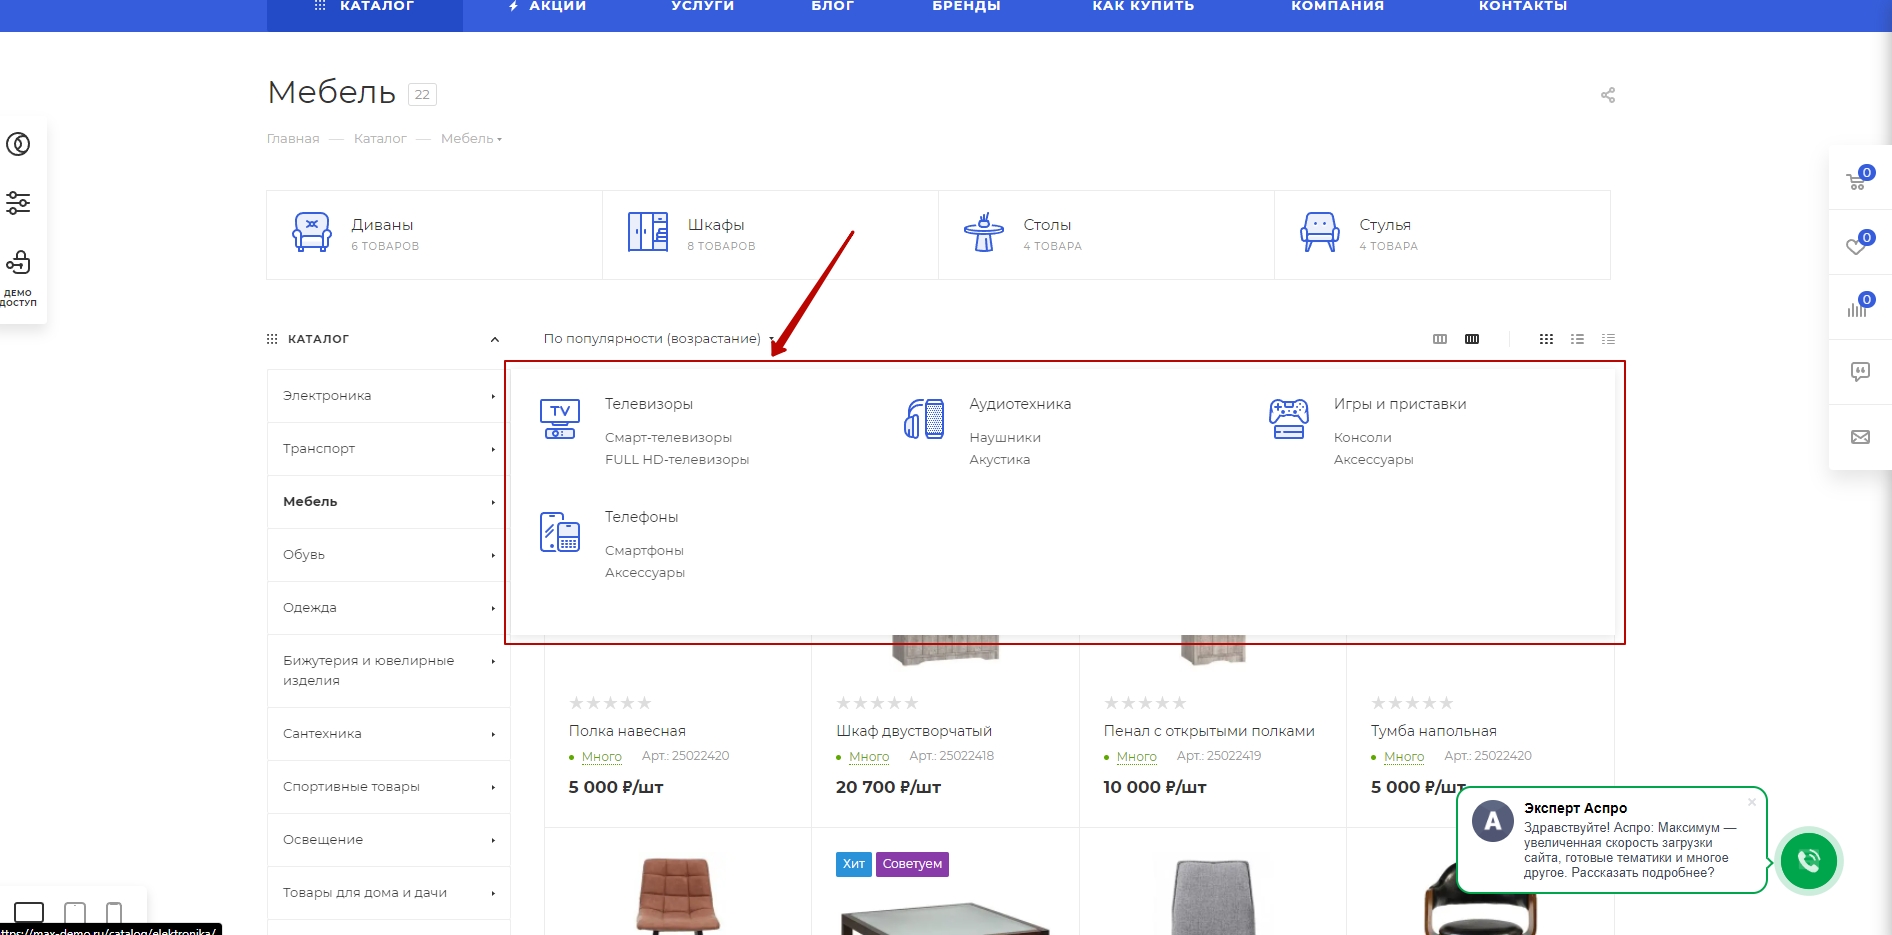The width and height of the screenshot is (1892, 935).
Task: Switch to list view layout
Action: (1577, 339)
